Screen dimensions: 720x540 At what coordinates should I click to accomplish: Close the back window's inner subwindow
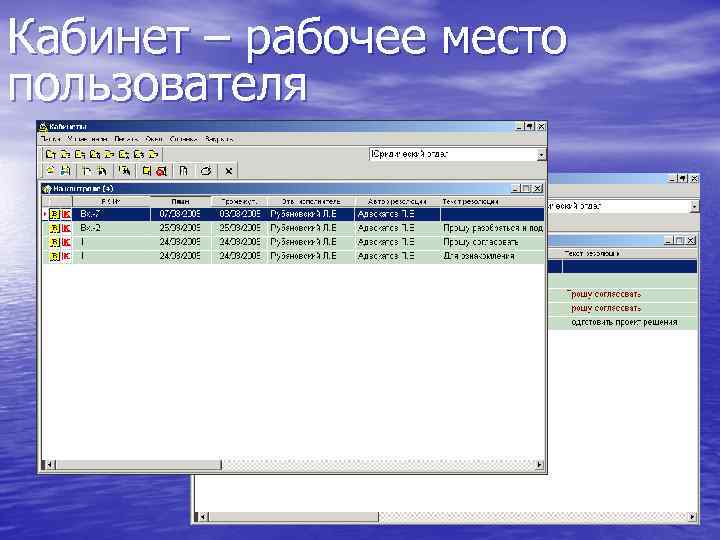coord(691,240)
